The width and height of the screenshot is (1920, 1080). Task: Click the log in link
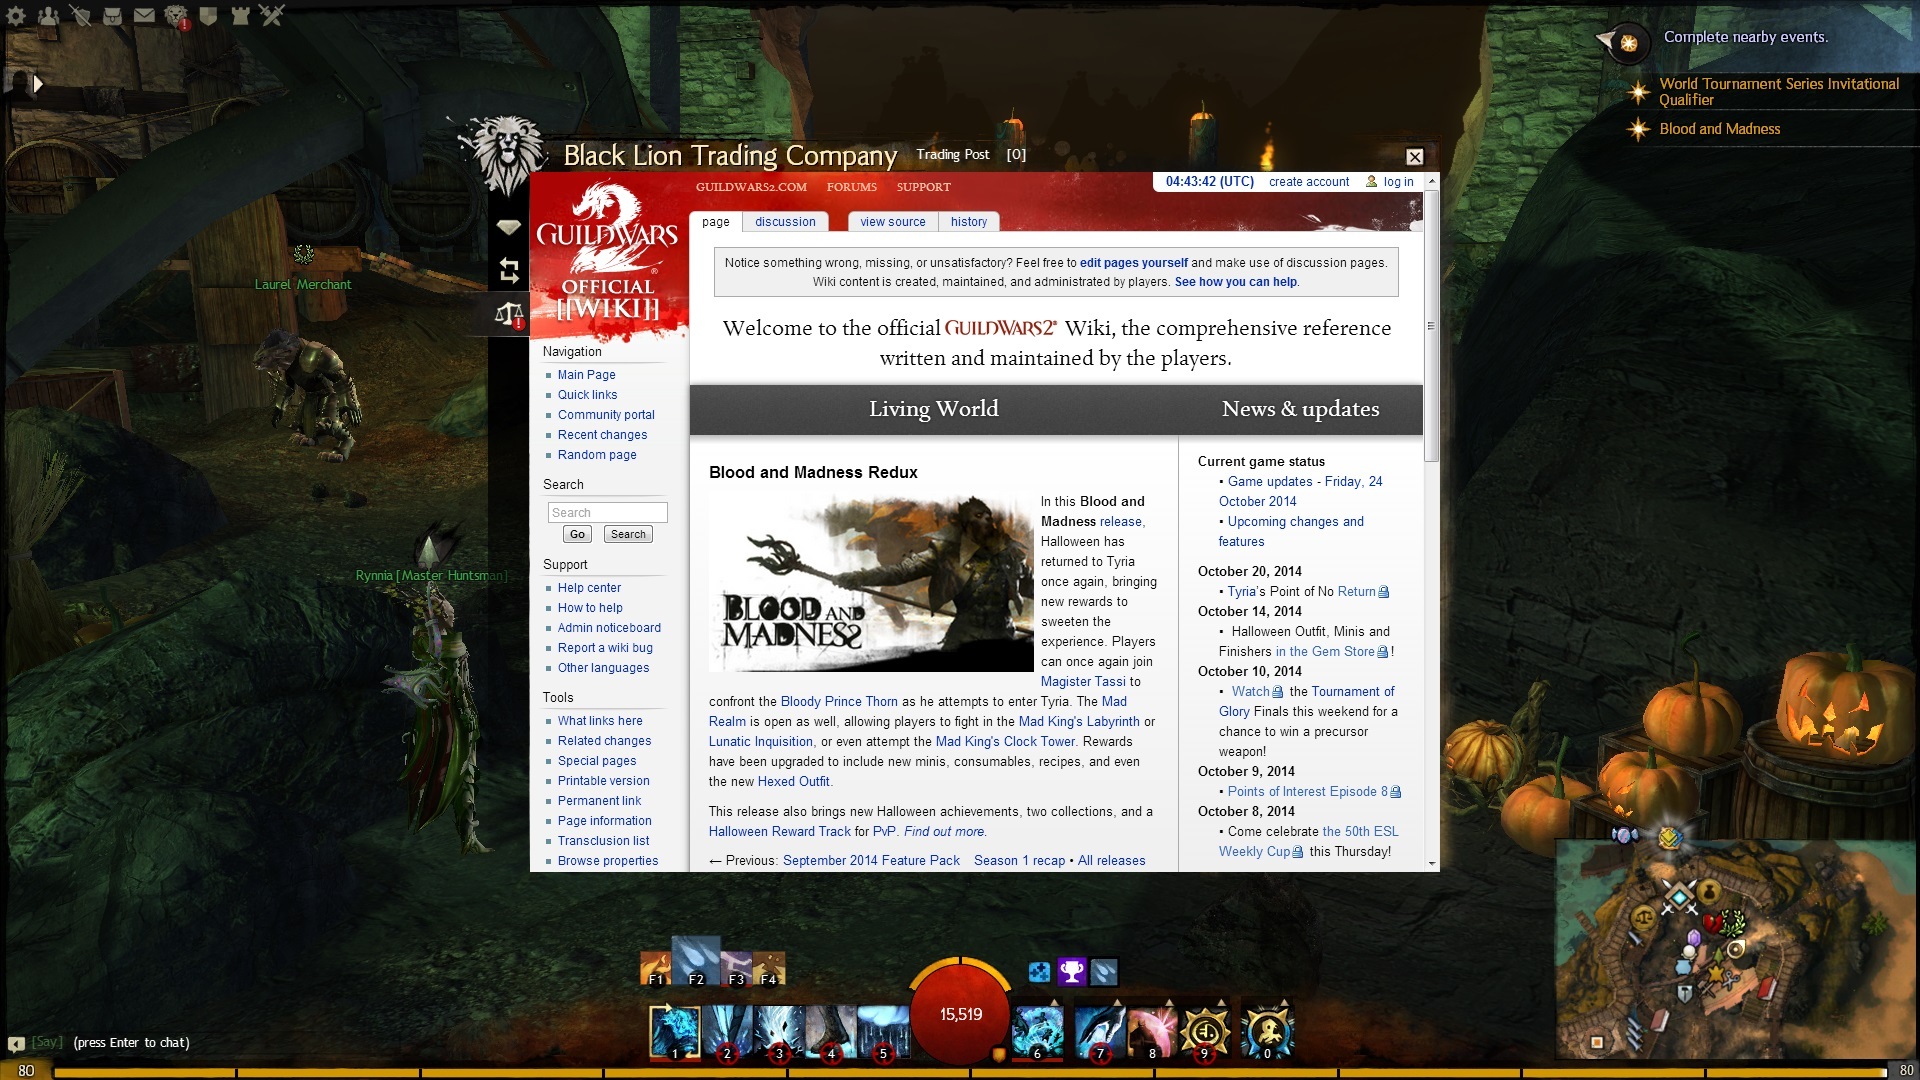pos(1398,182)
